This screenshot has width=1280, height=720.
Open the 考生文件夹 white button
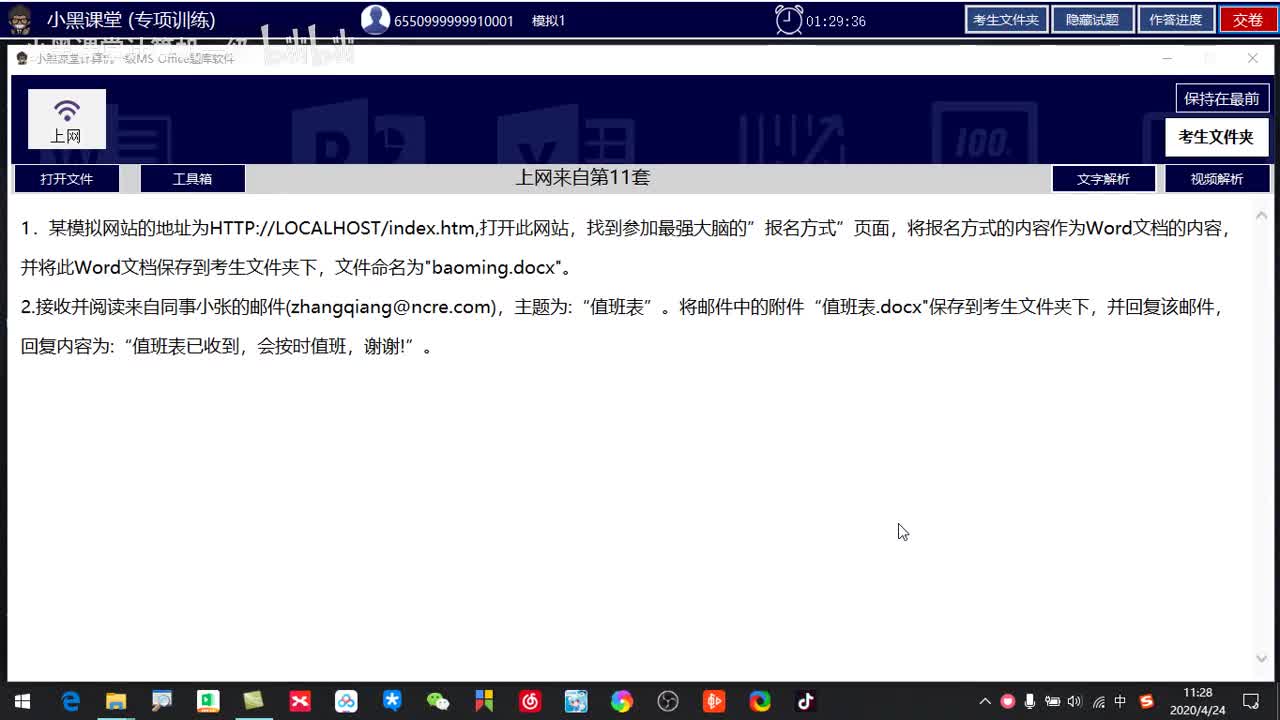point(1216,137)
